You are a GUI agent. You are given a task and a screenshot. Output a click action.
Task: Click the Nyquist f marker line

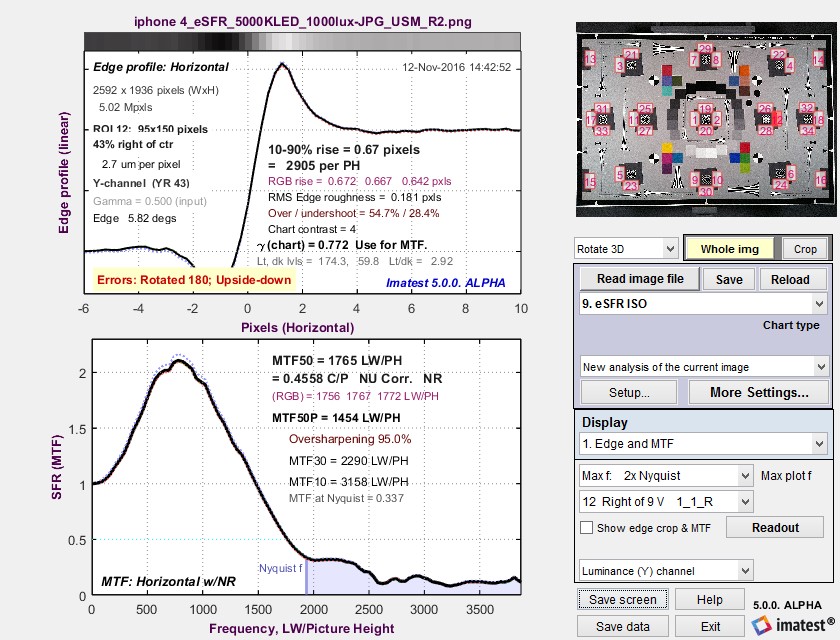[306, 577]
